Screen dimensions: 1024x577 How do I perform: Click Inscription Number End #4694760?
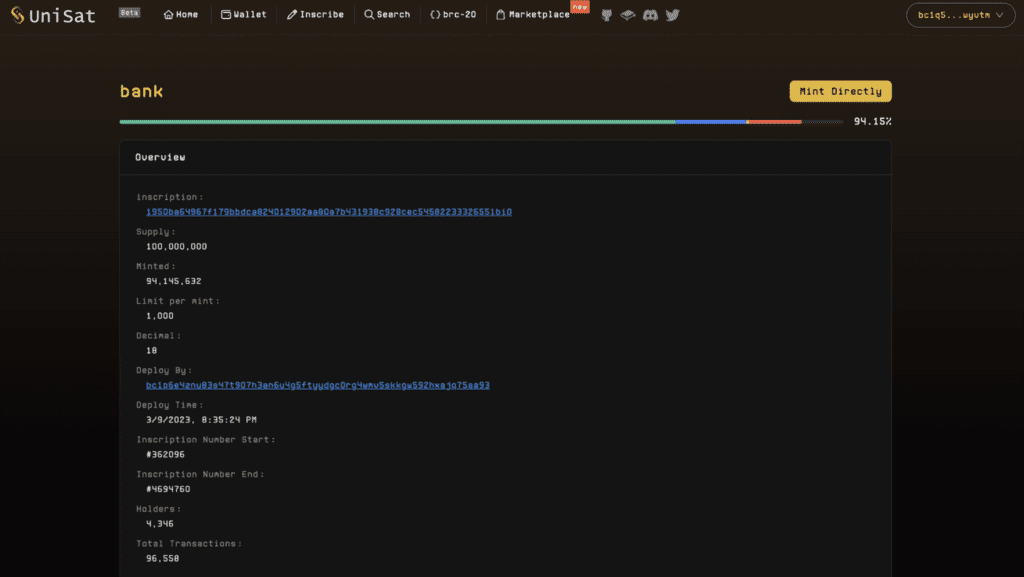(168, 489)
